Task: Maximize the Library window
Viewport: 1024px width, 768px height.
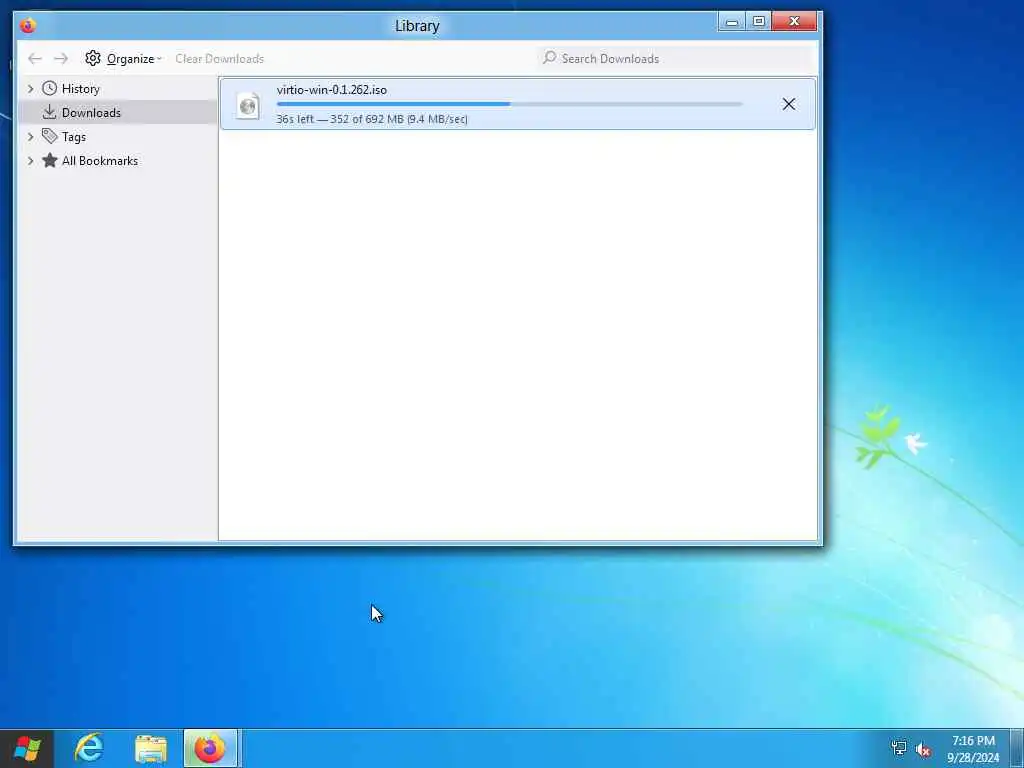Action: point(759,22)
